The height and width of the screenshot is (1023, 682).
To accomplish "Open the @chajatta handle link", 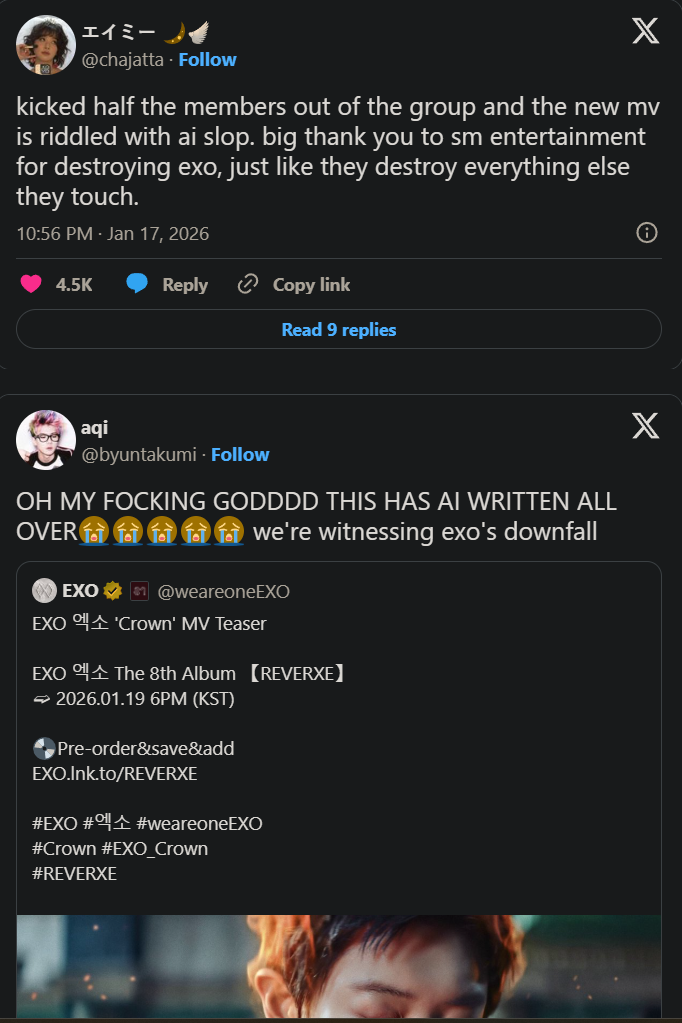I will click(123, 59).
